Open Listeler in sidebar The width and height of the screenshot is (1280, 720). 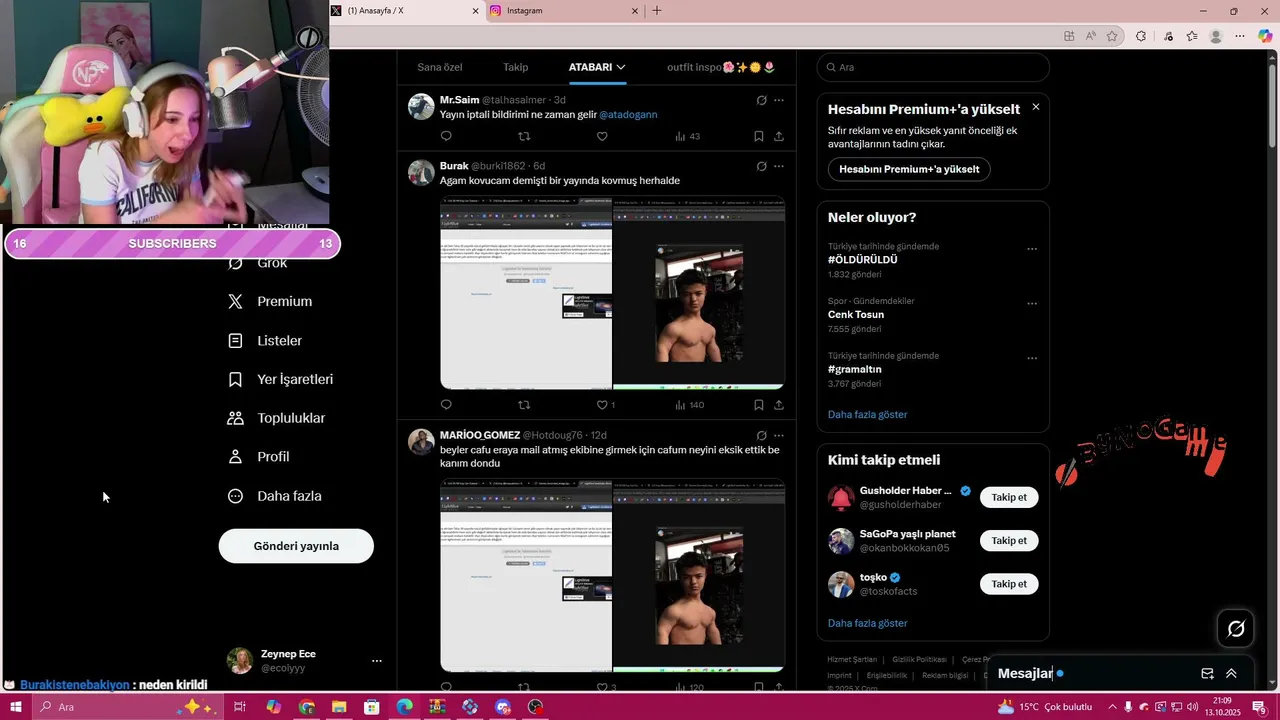[x=266, y=340]
